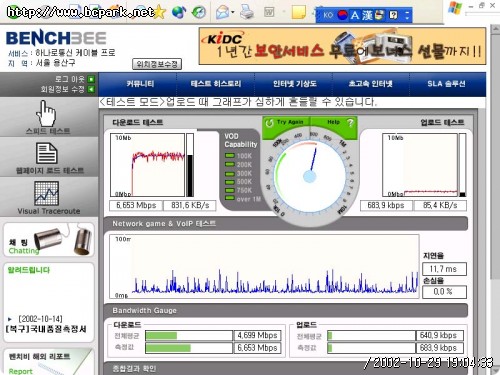The width and height of the screenshot is (500, 375).
Task: Click the yellow note icon in toolbar
Action: tap(298, 12)
